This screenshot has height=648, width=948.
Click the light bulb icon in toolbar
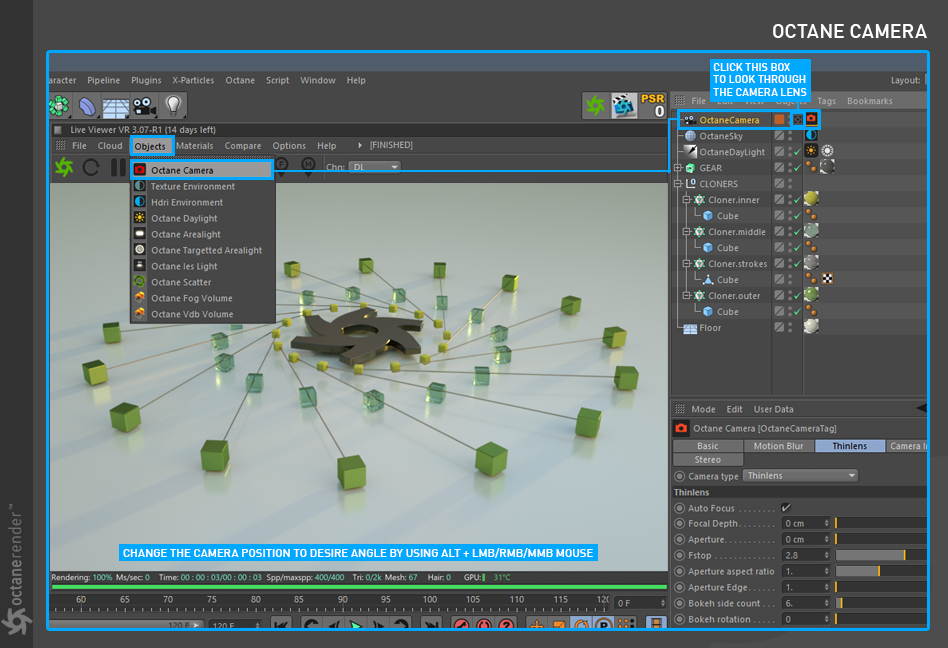coord(174,105)
